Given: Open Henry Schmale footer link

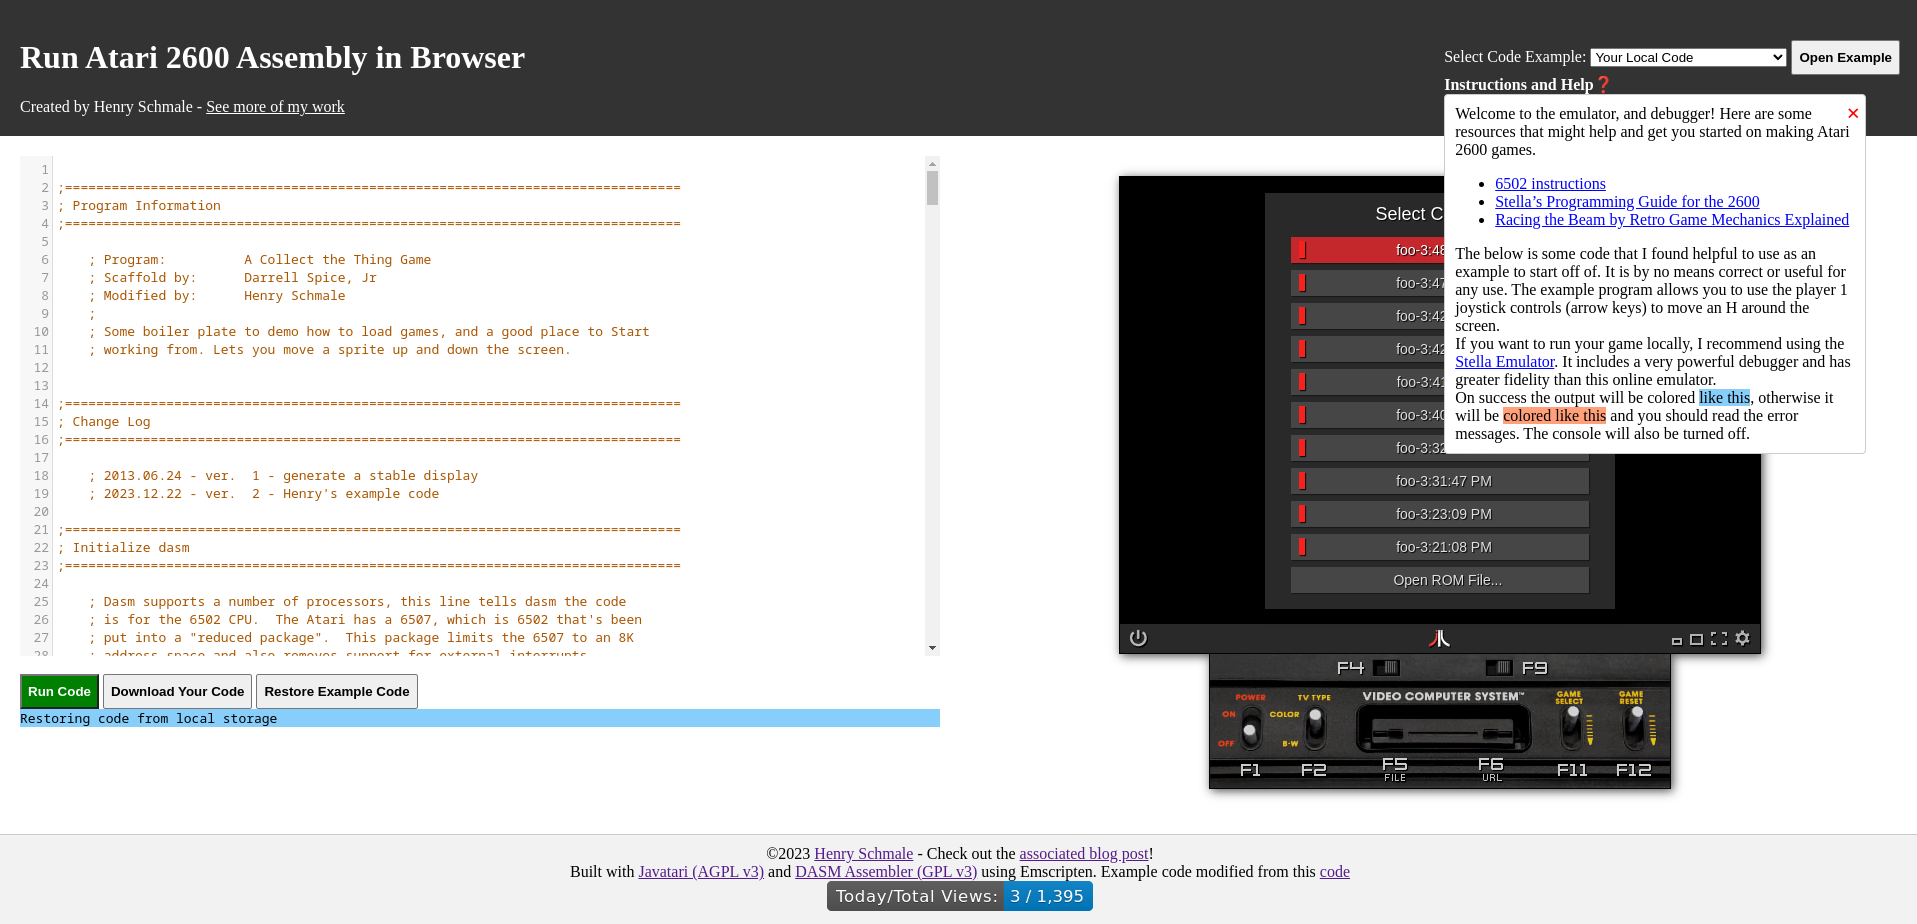Looking at the screenshot, I should click(x=863, y=854).
